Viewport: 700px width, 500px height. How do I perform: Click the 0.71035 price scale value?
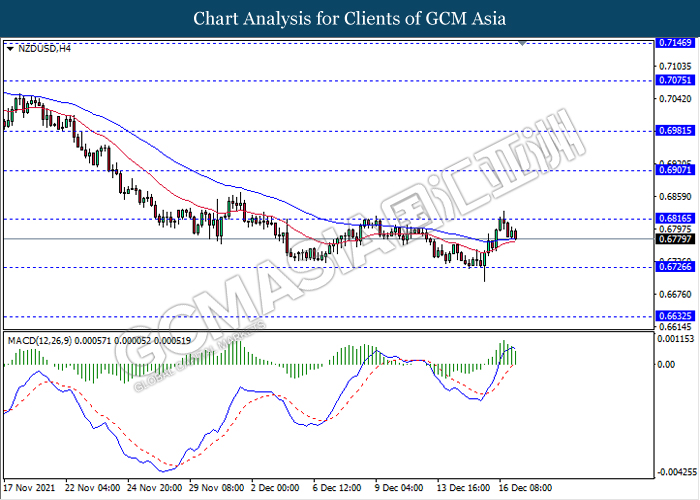(x=675, y=67)
